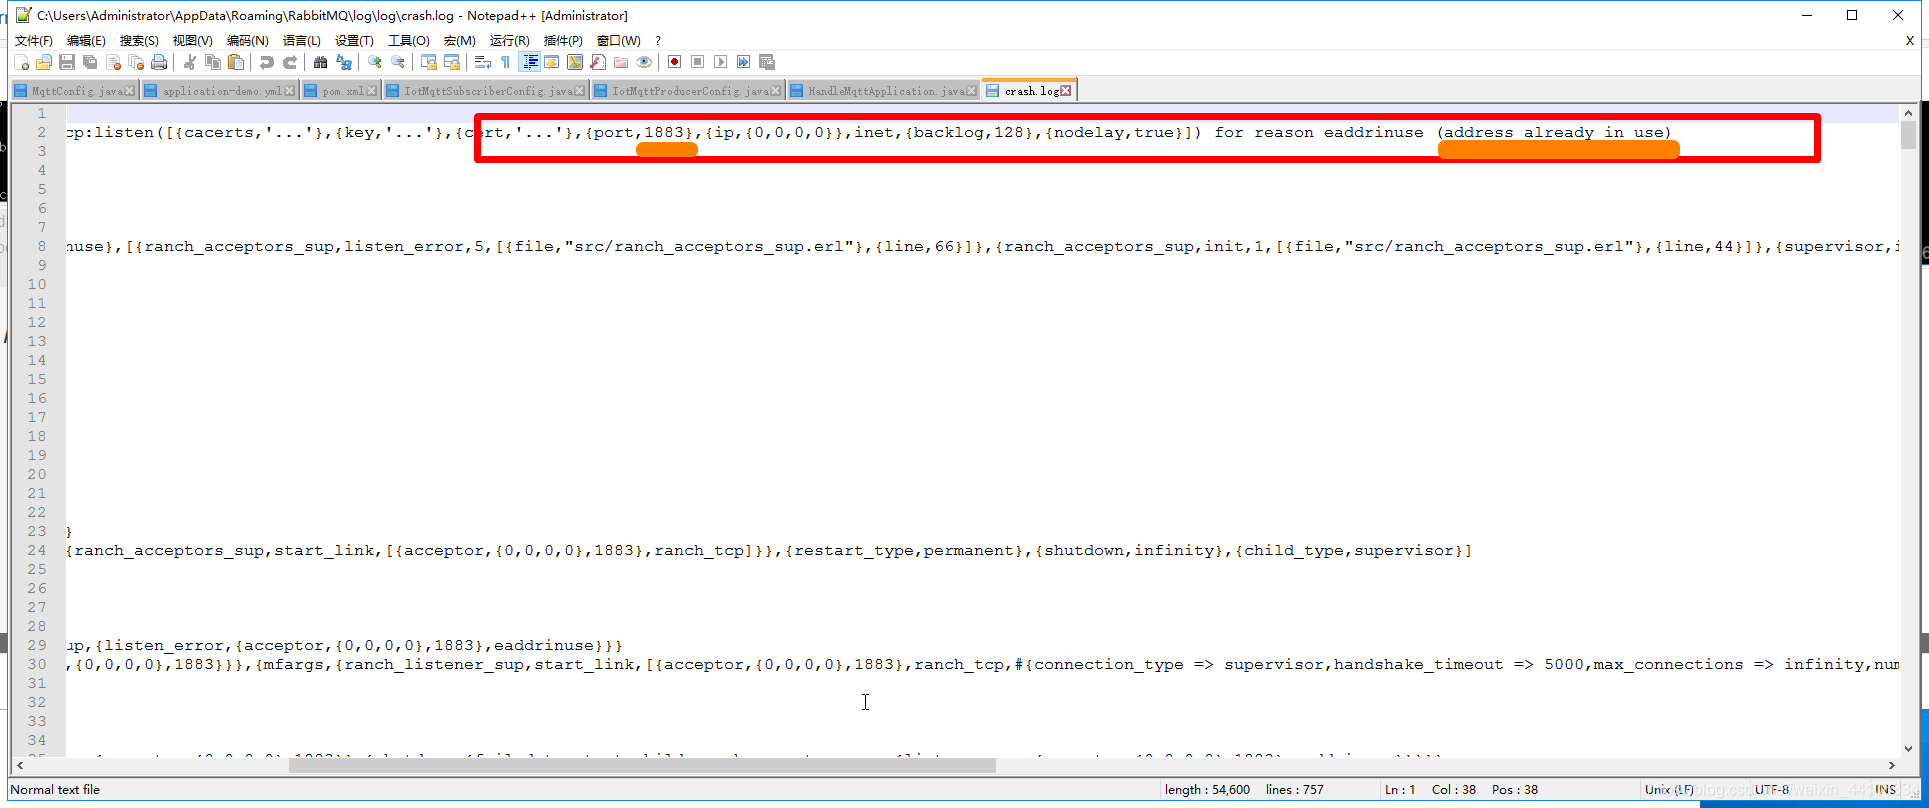
Task: Open the 编辑(E) menu
Action: point(86,41)
